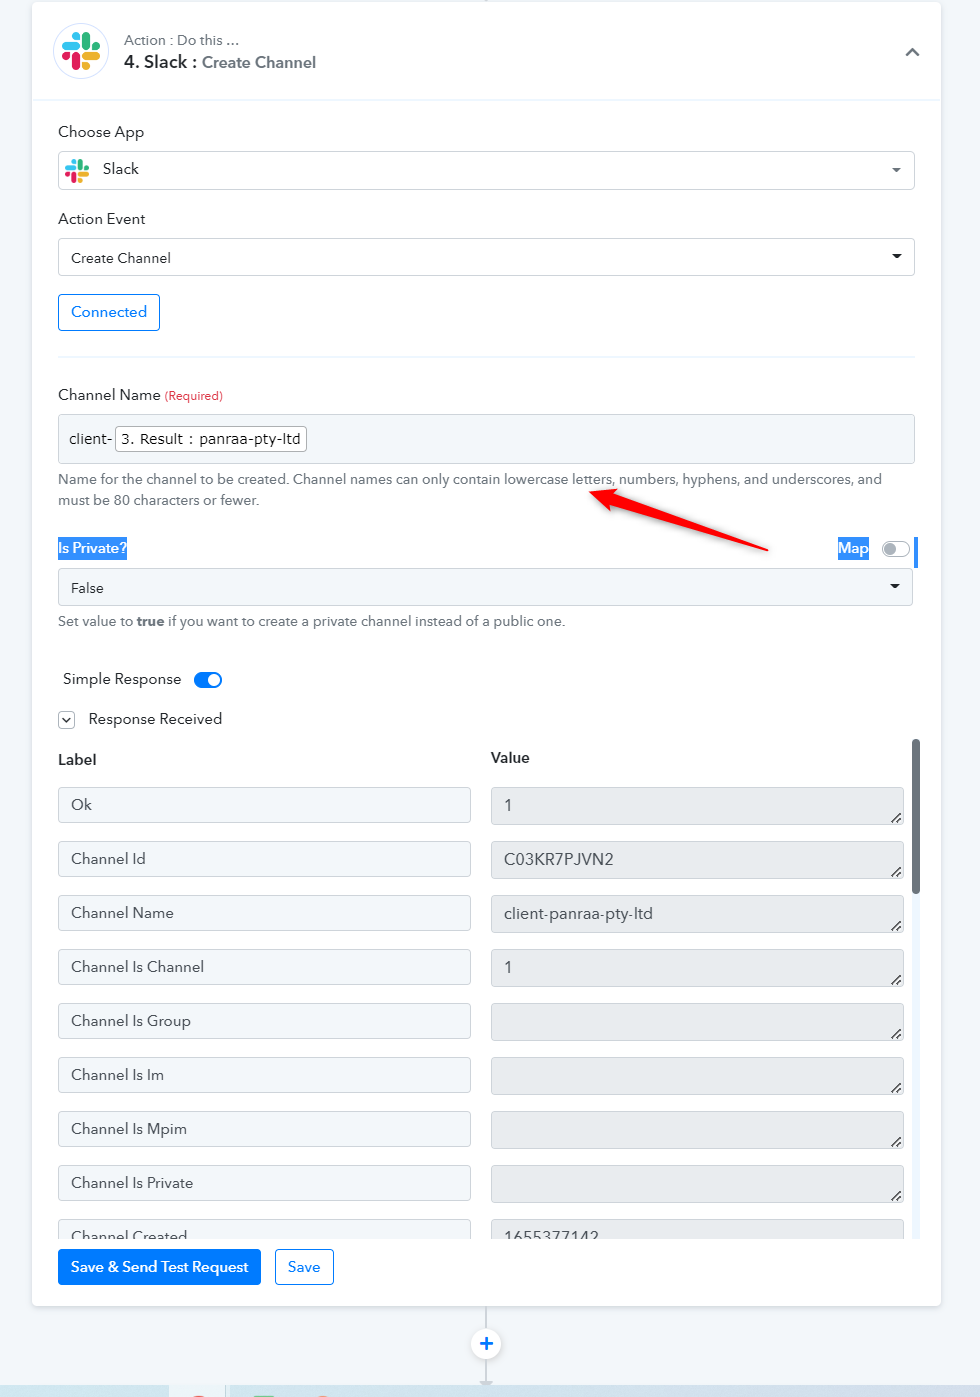Click the Connected button
Image resolution: width=980 pixels, height=1397 pixels.
click(109, 312)
